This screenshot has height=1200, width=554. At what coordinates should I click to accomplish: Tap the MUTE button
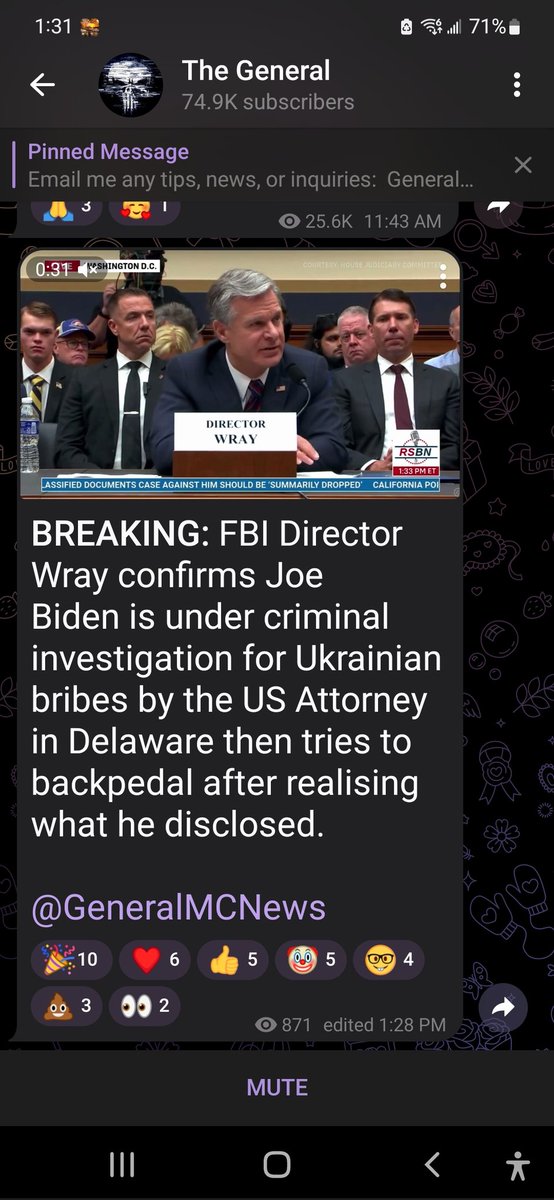tap(277, 1087)
